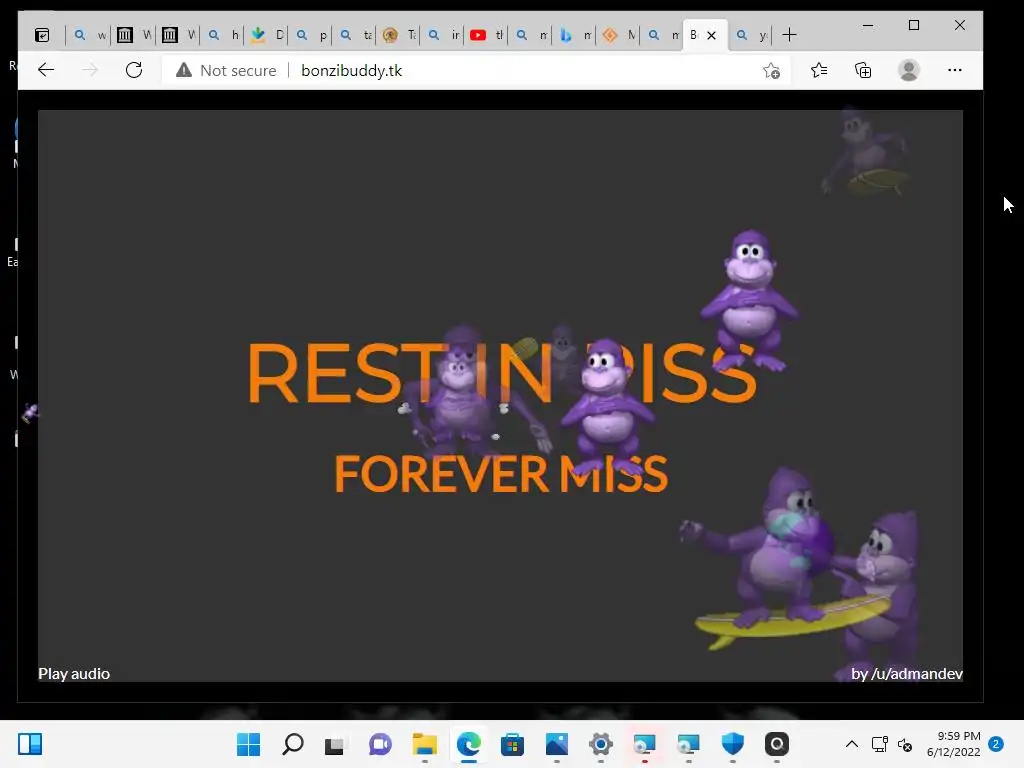1024x768 pixels.
Task: Switch to the Bing tab
Action: [x=575, y=35]
